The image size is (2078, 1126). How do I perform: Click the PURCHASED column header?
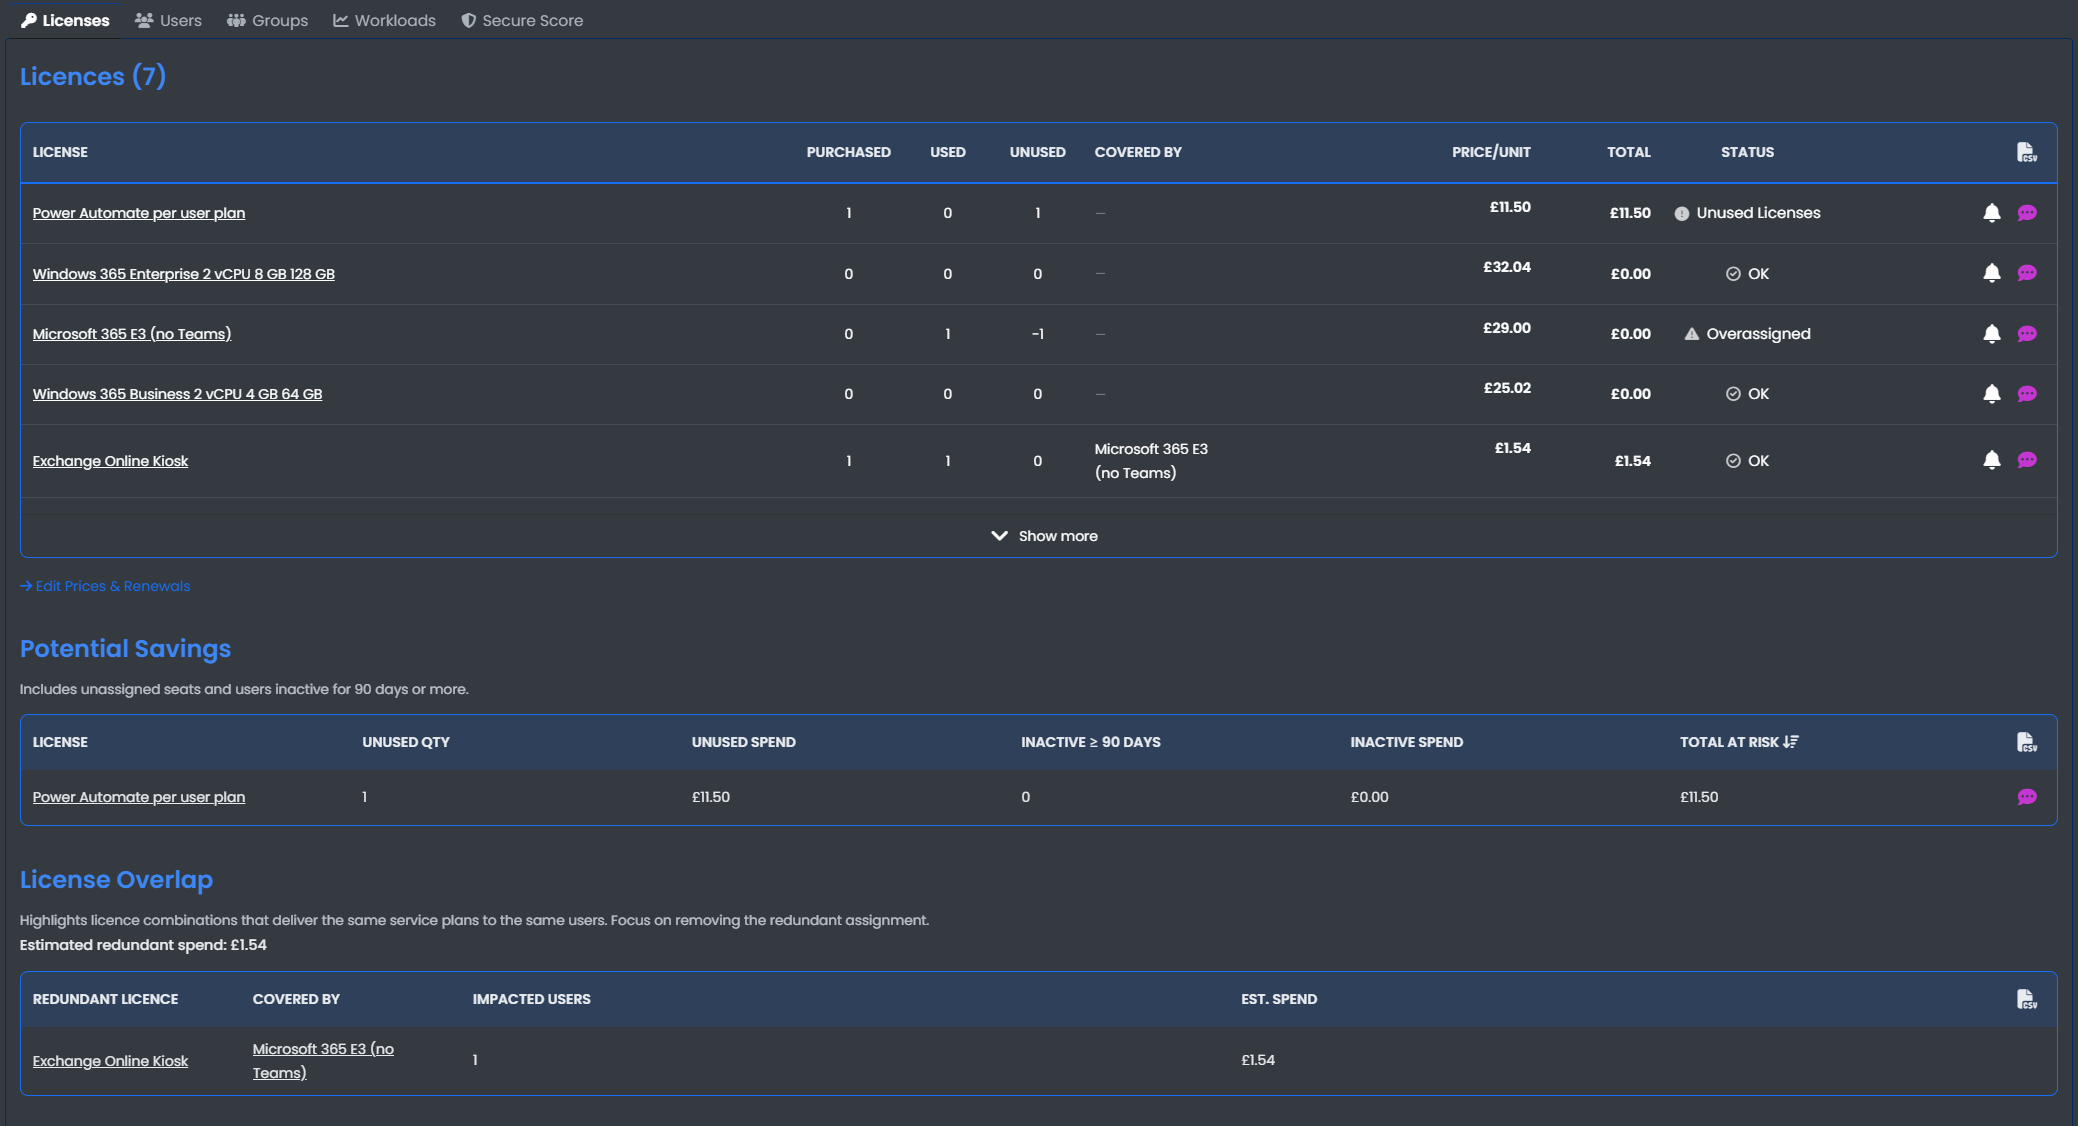pos(848,152)
